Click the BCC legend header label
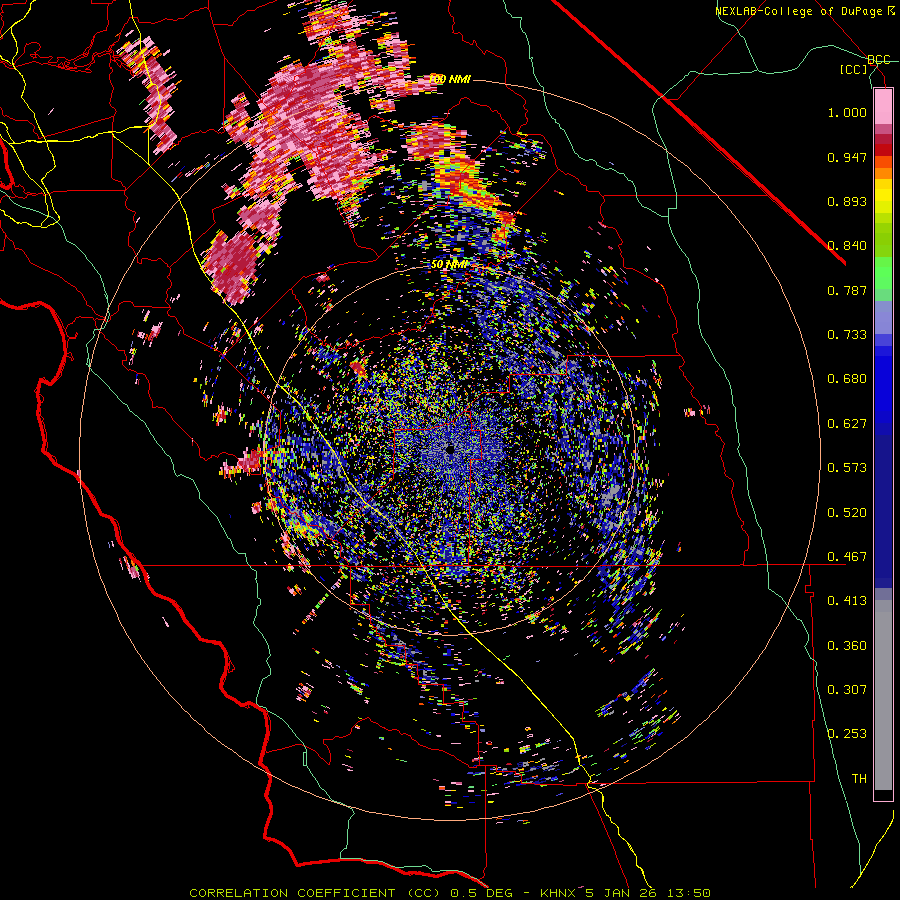Viewport: 900px width, 900px height. (x=878, y=60)
